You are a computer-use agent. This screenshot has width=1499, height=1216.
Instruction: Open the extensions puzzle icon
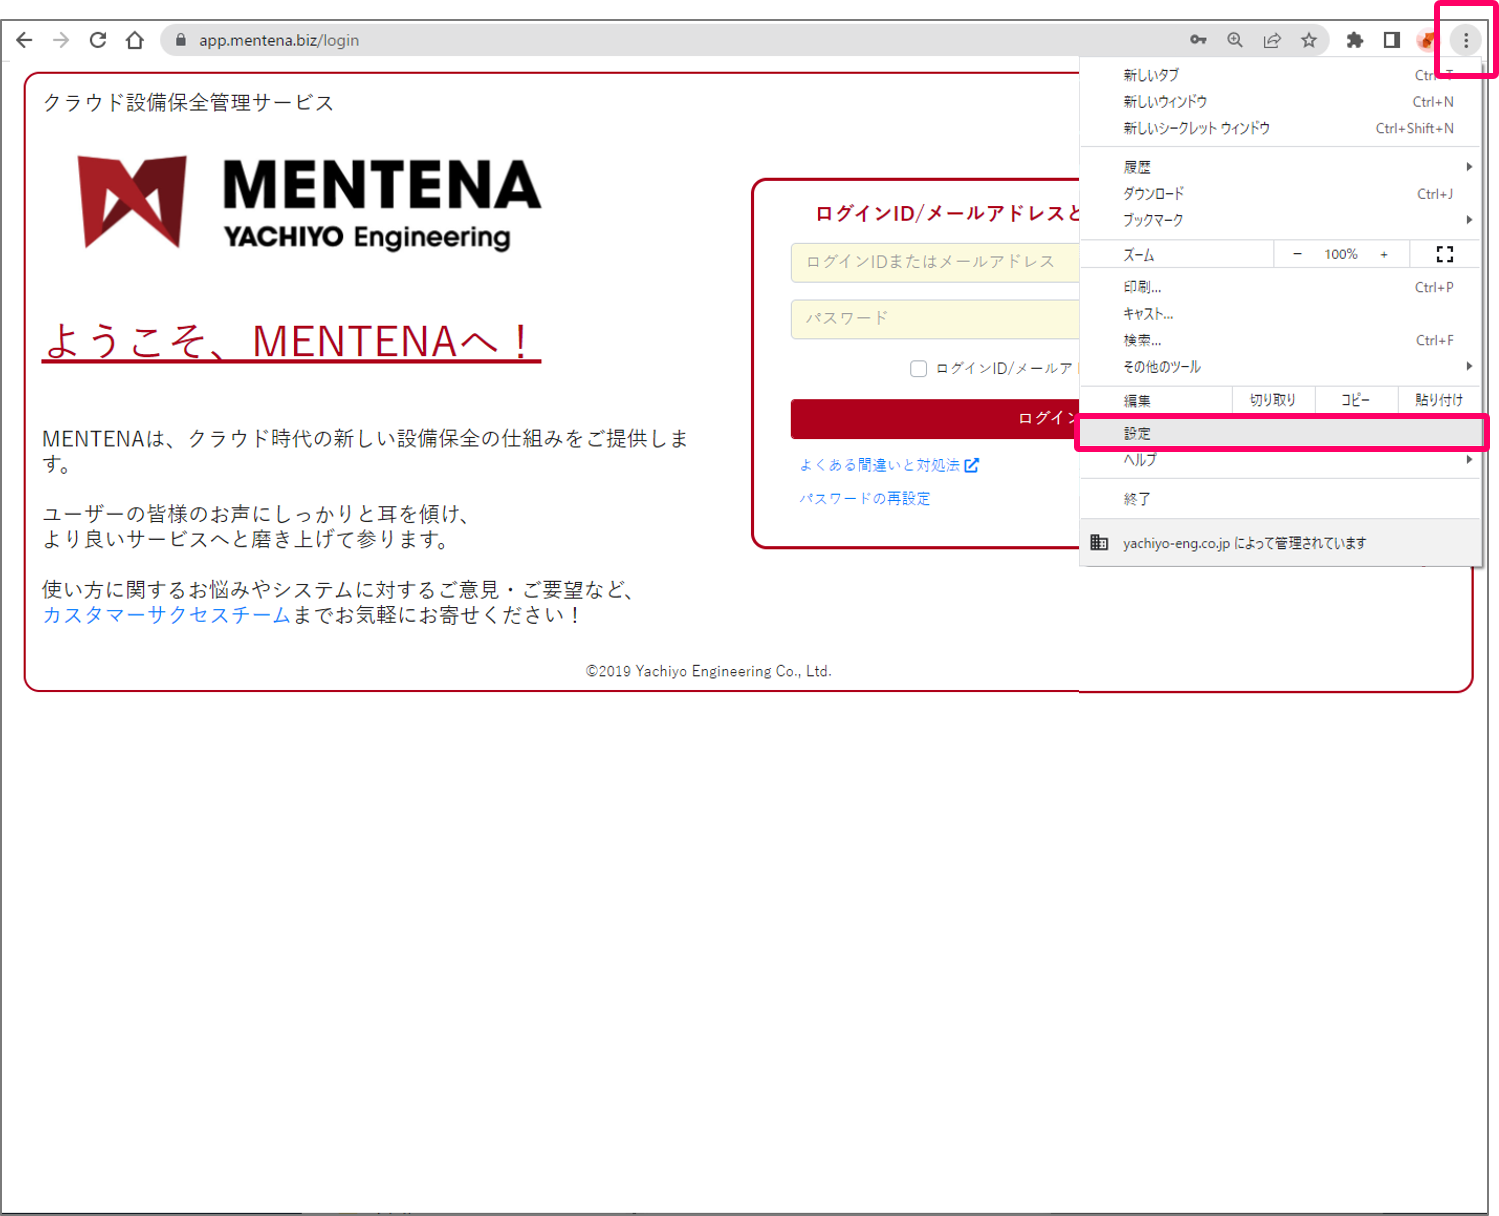[1354, 40]
